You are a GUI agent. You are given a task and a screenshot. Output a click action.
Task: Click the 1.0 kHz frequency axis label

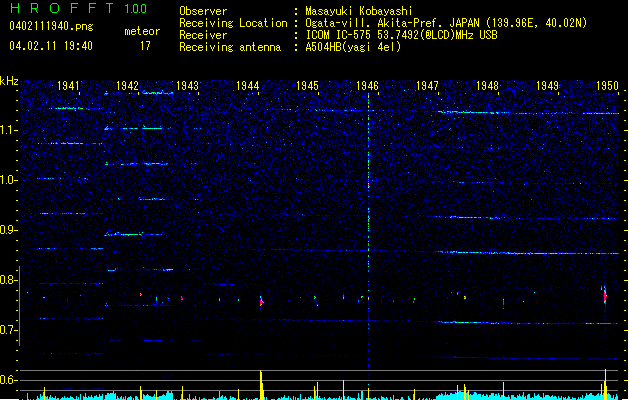pyautogui.click(x=9, y=180)
